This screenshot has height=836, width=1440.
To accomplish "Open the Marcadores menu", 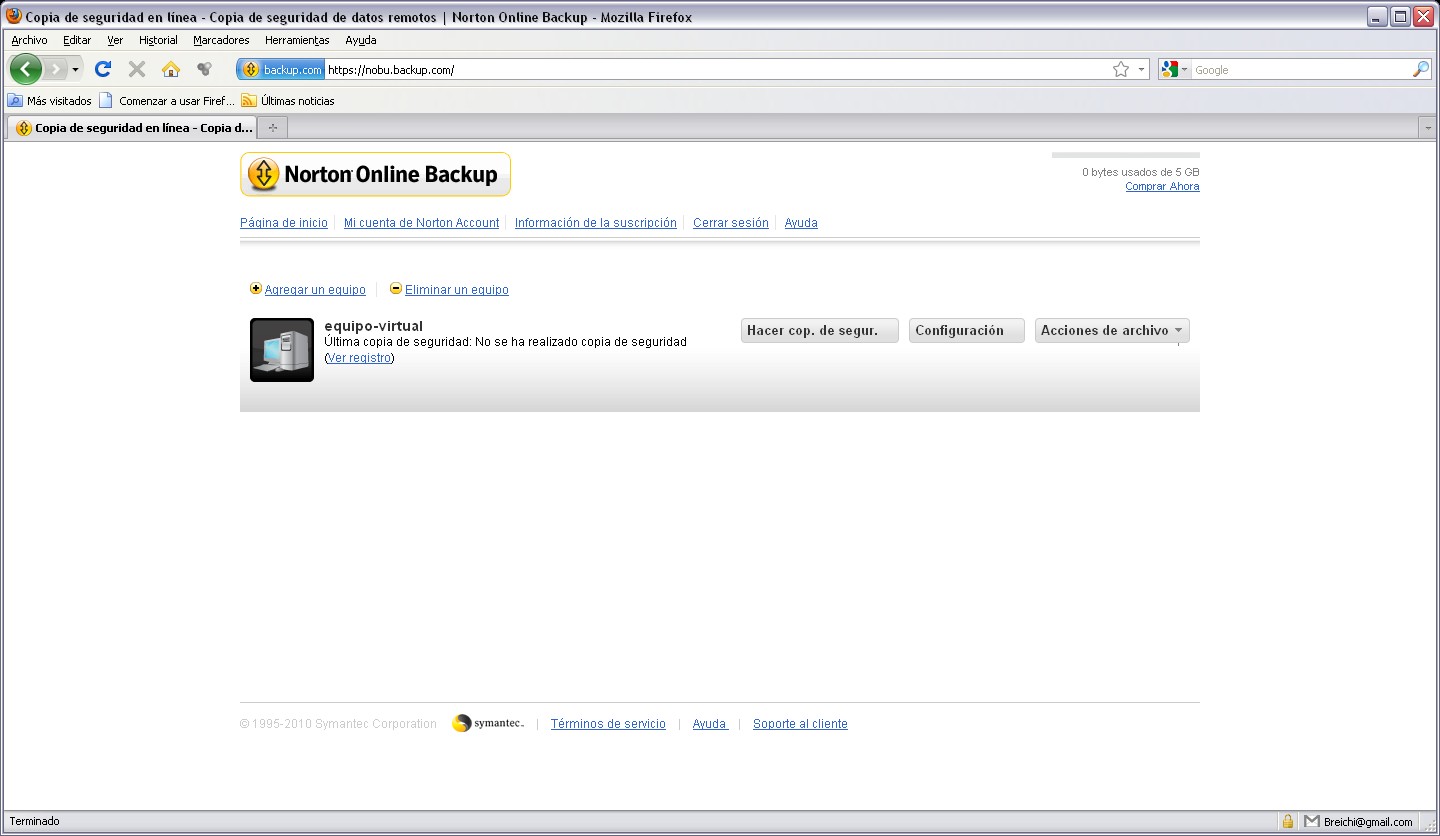I will click(x=221, y=40).
